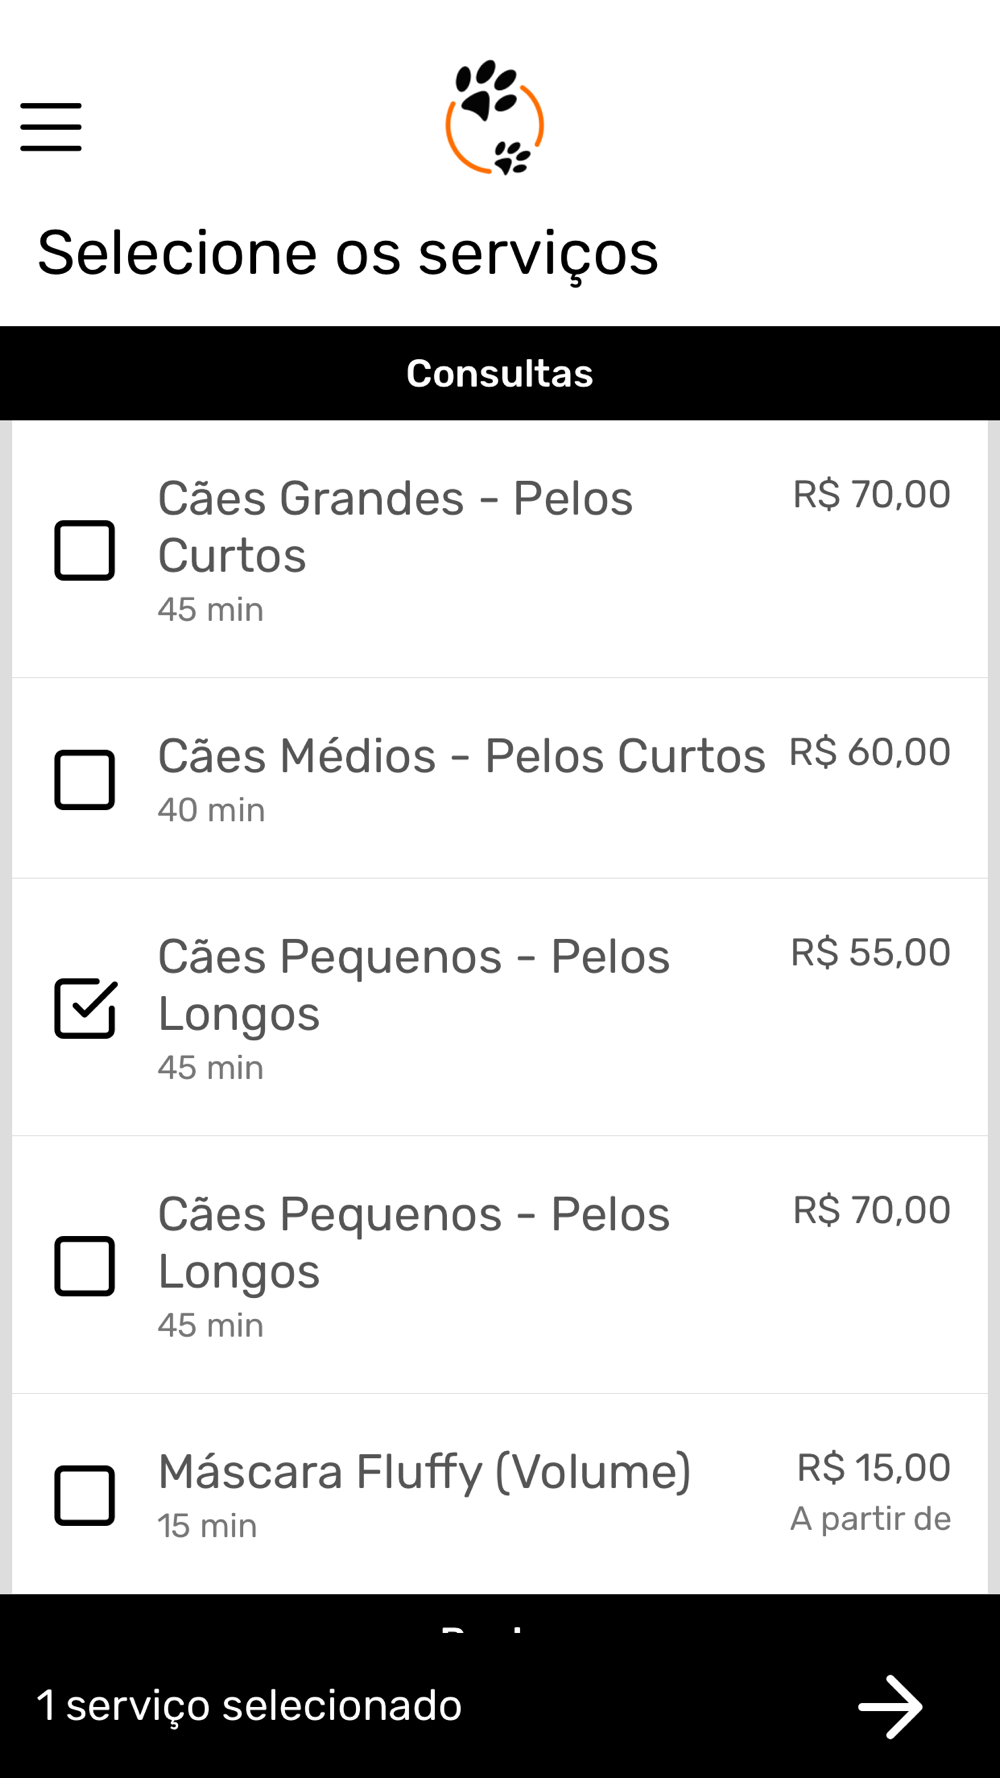Tap the Cães Médios - Pelos Curtos label
Viewport: 1000px width, 1778px height.
(x=461, y=756)
